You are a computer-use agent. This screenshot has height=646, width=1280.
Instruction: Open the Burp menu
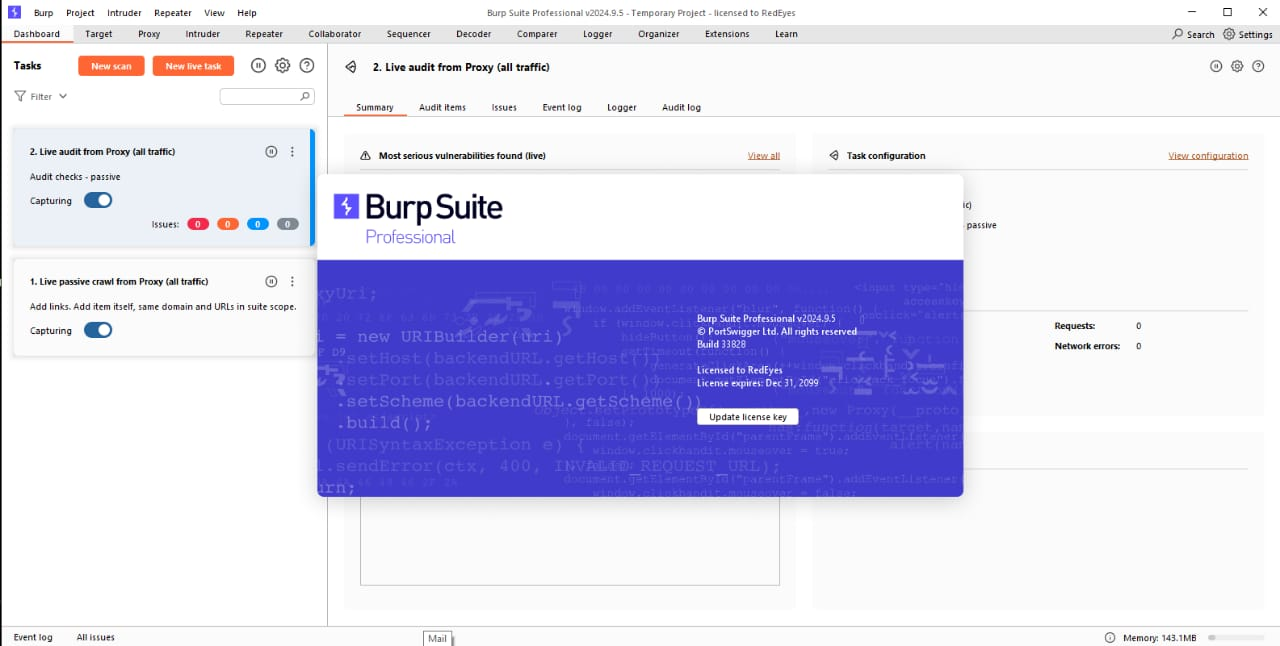tap(43, 13)
